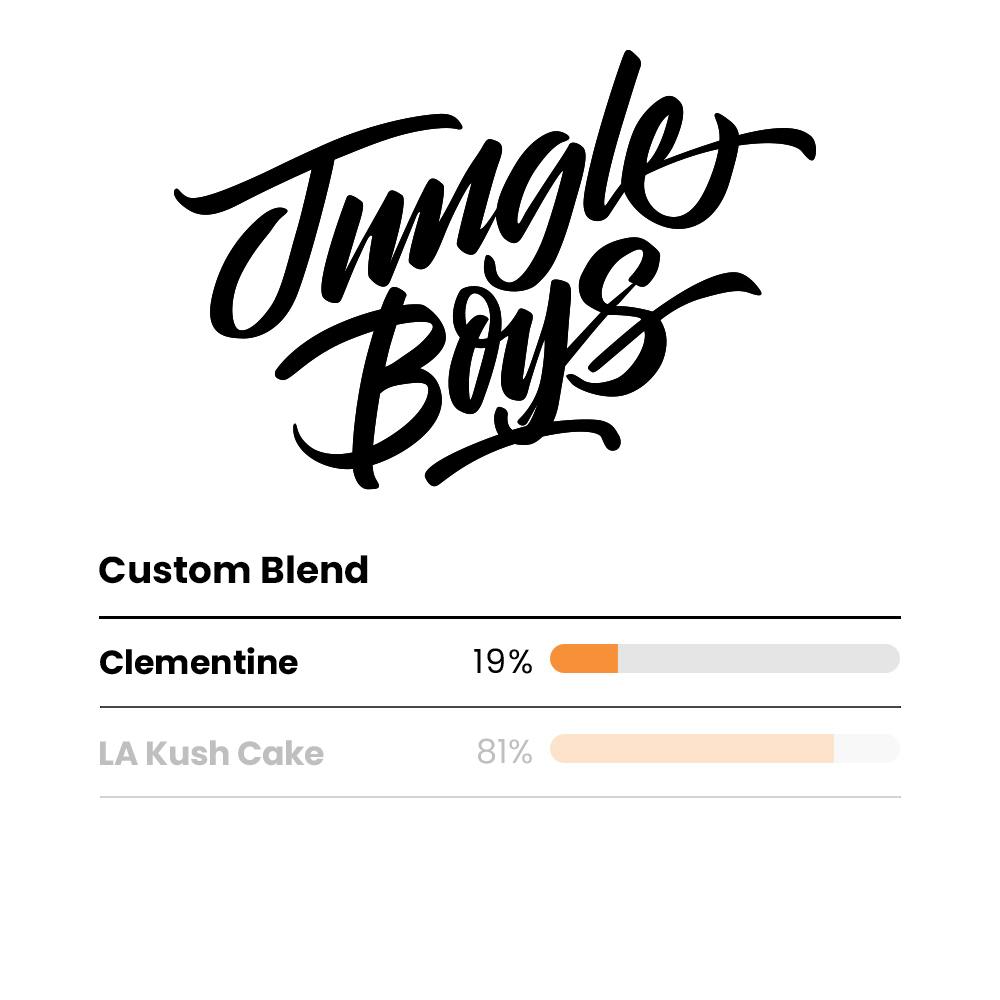Image resolution: width=1000 pixels, height=1000 pixels.
Task: Select the LA Kush Cake strain label
Action: pos(211,753)
